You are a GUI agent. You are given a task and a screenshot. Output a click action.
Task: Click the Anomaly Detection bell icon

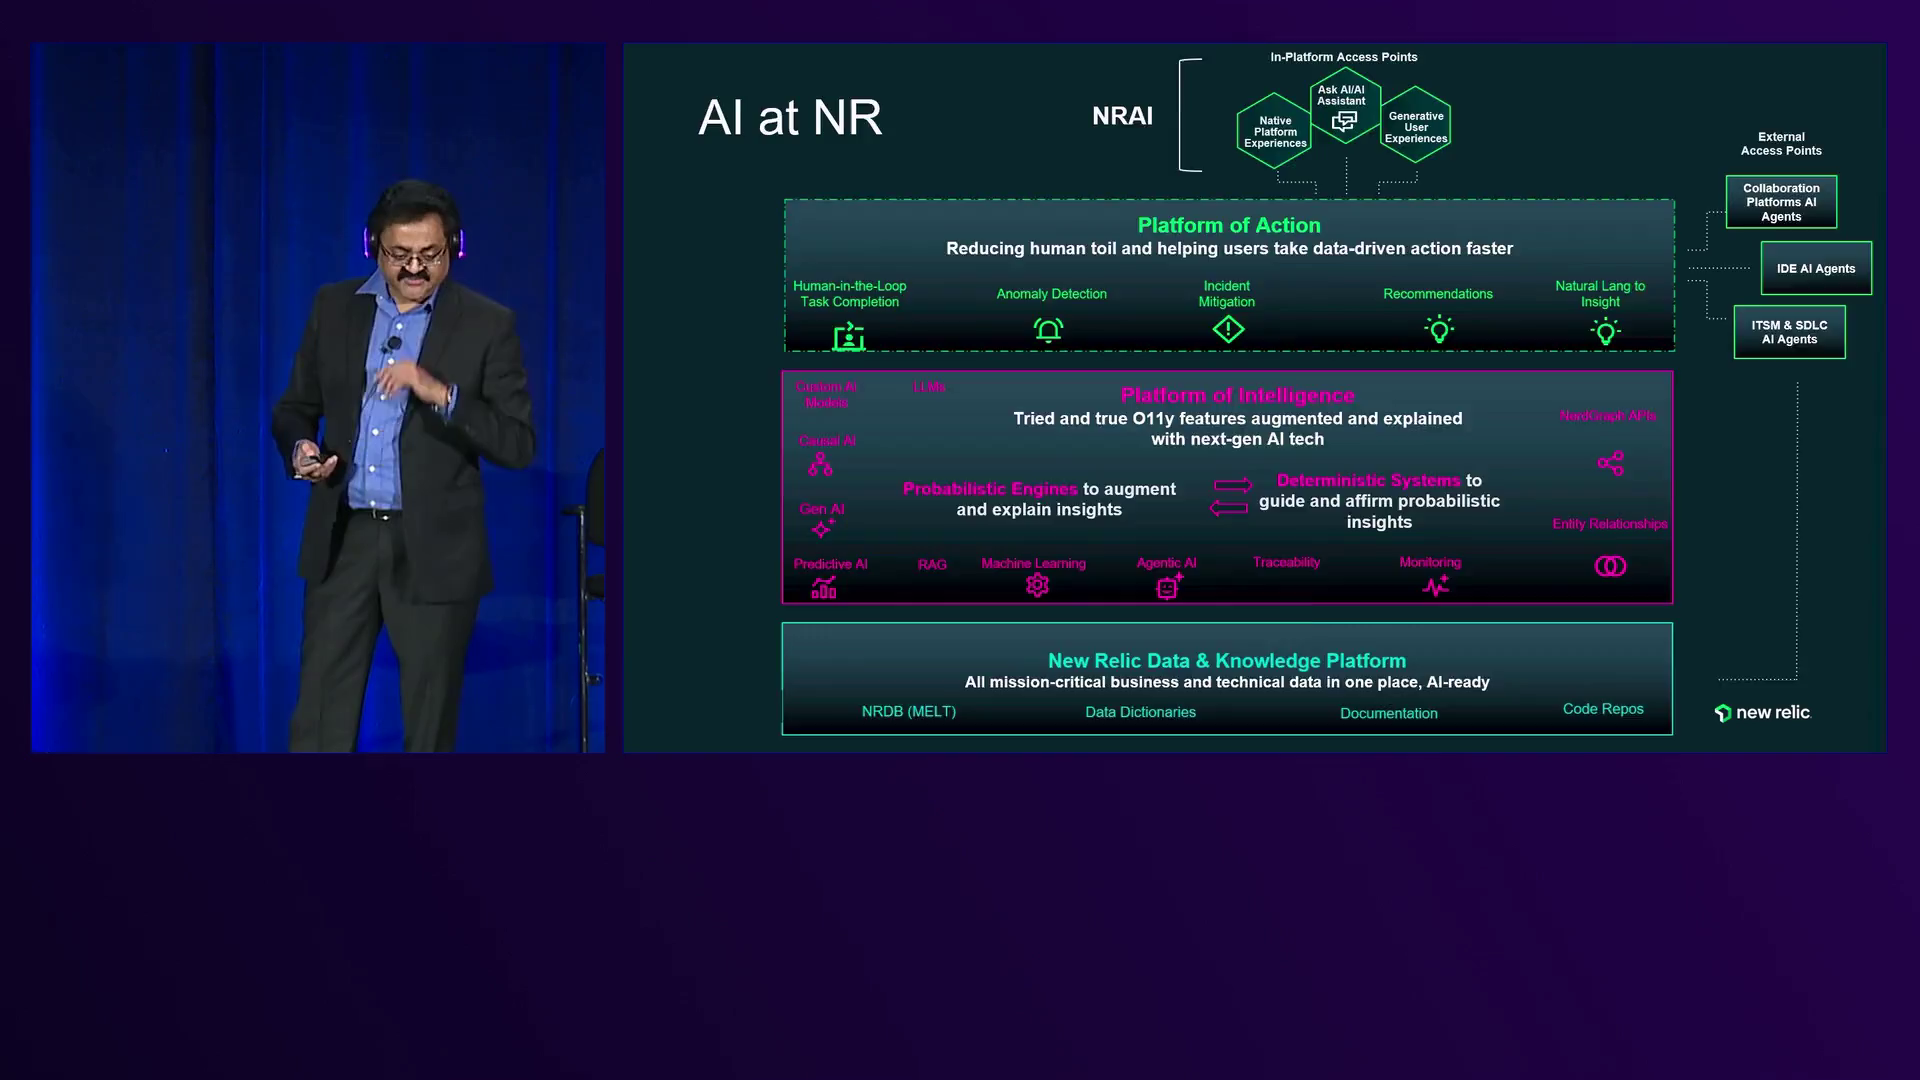coord(1048,330)
